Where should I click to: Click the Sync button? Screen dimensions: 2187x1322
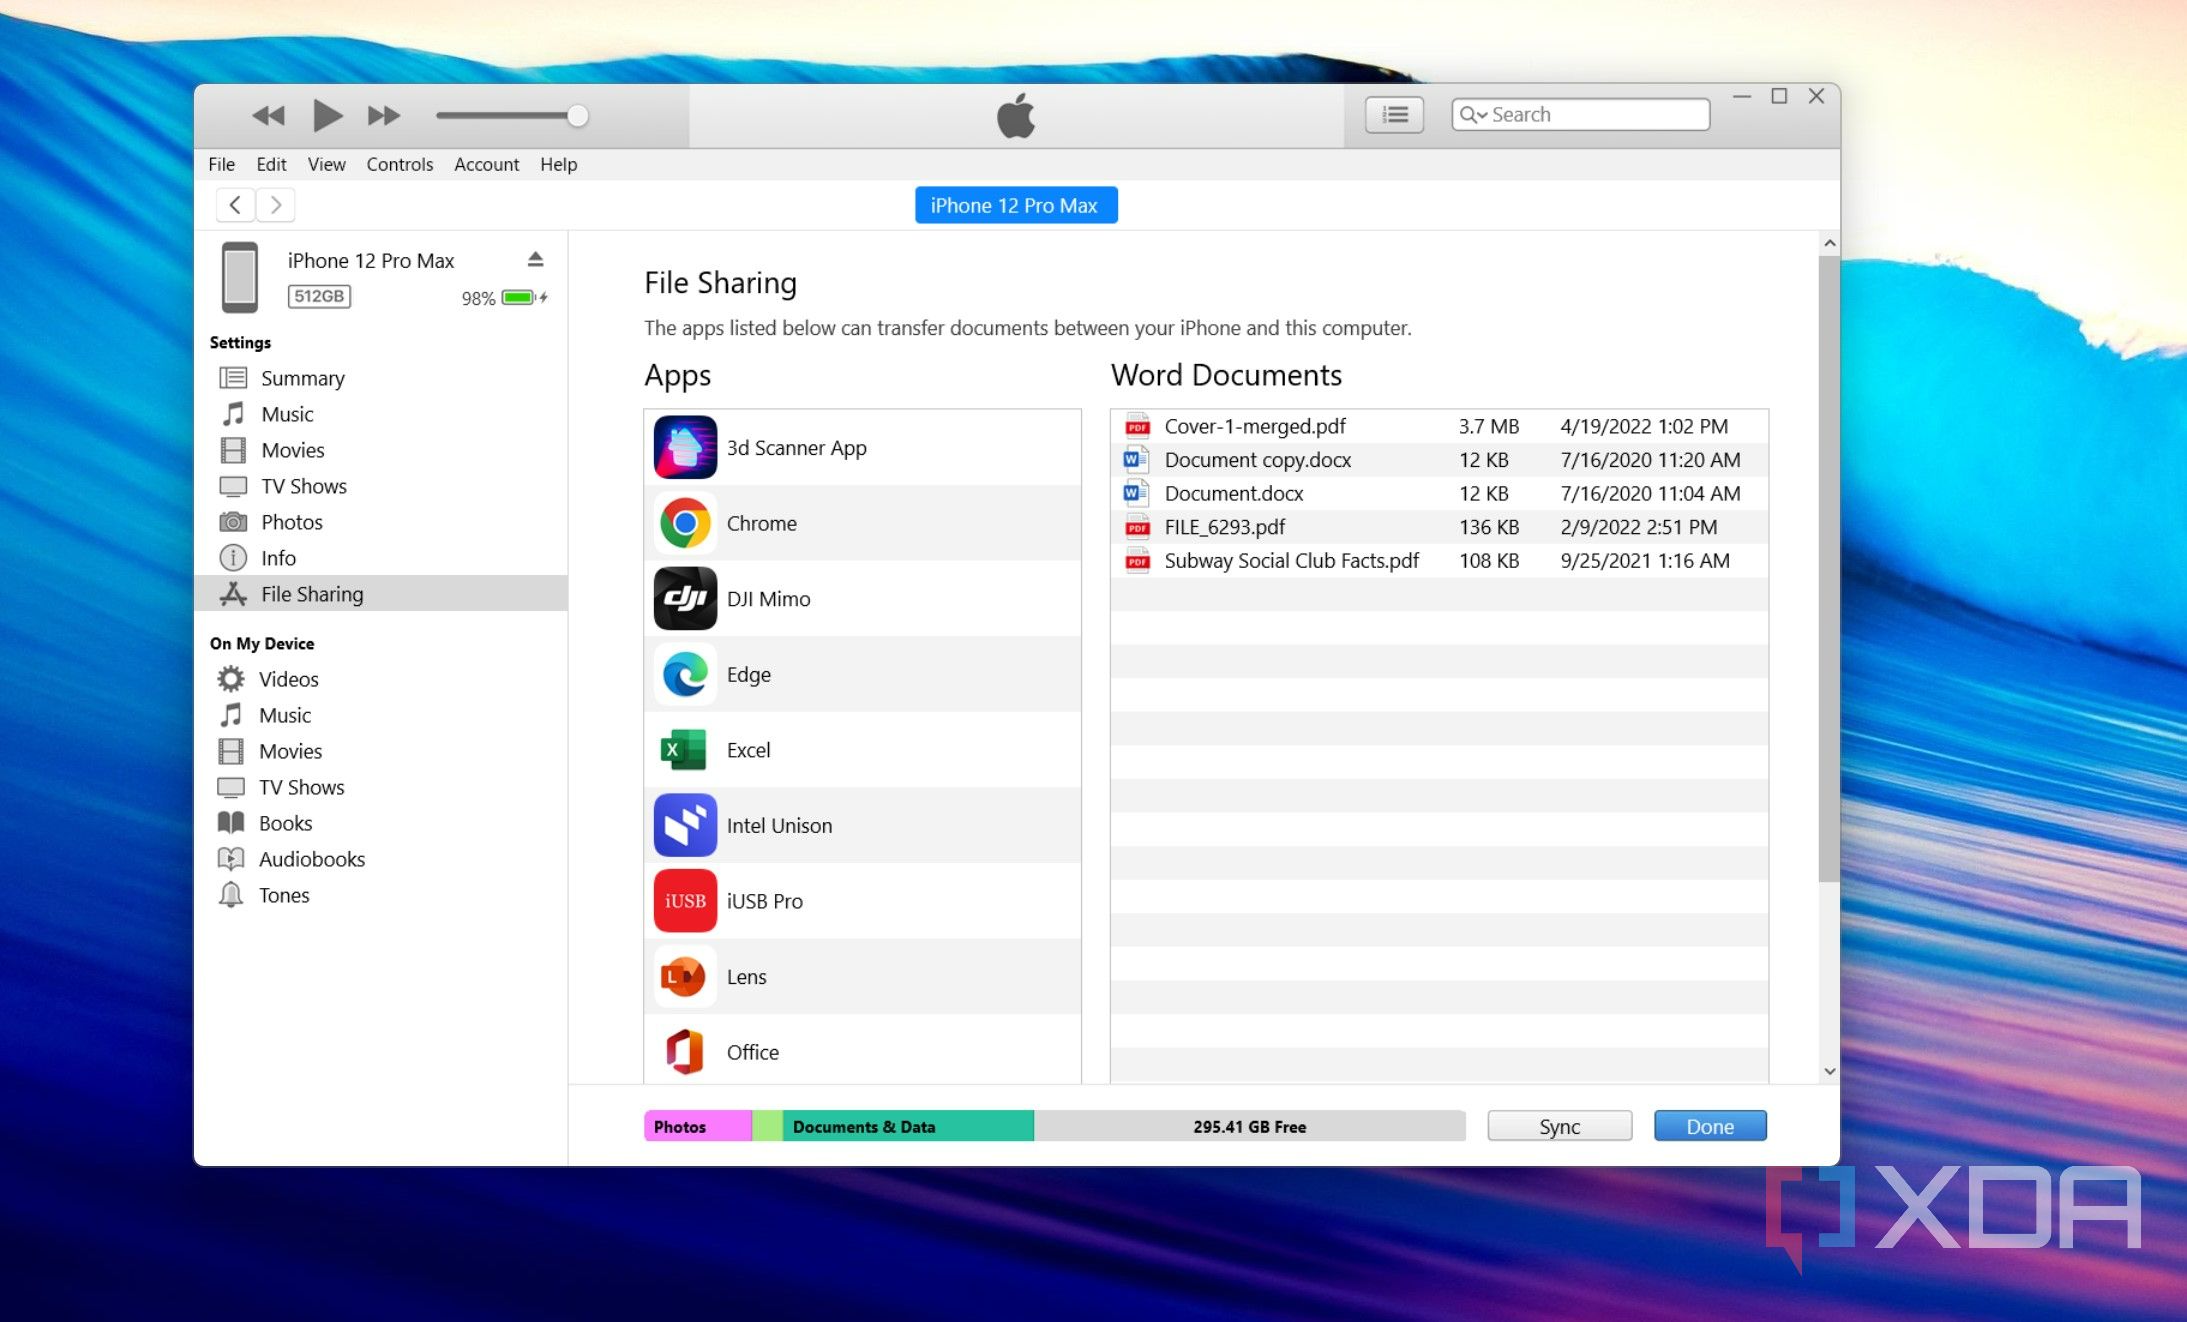1561,1125
